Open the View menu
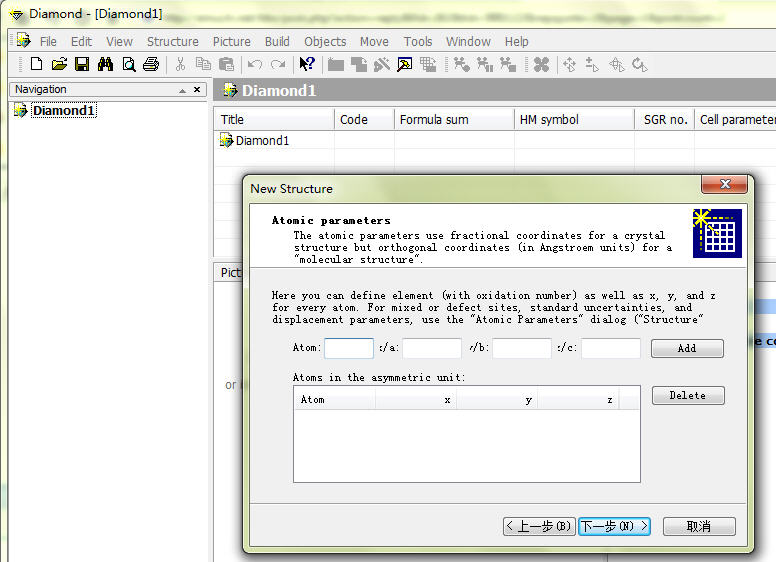Viewport: 776px width, 562px height. point(119,42)
